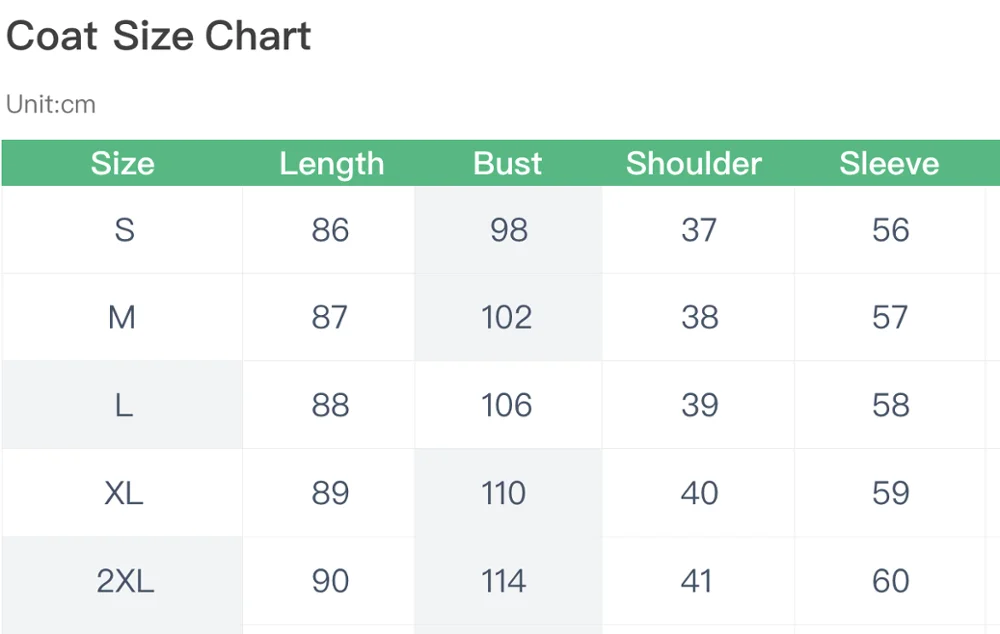Click sleeve value 57

(890, 318)
